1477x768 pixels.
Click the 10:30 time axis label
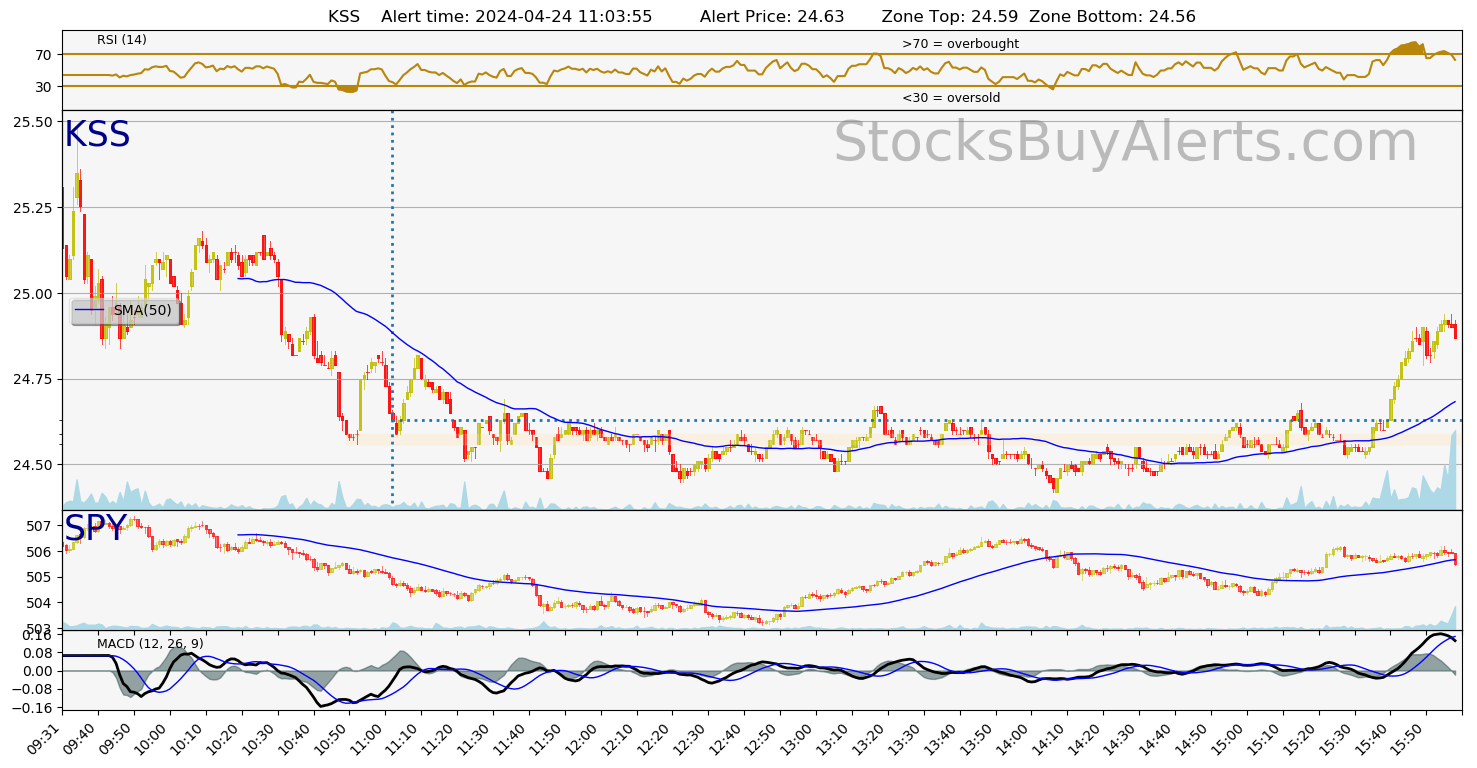pos(259,739)
